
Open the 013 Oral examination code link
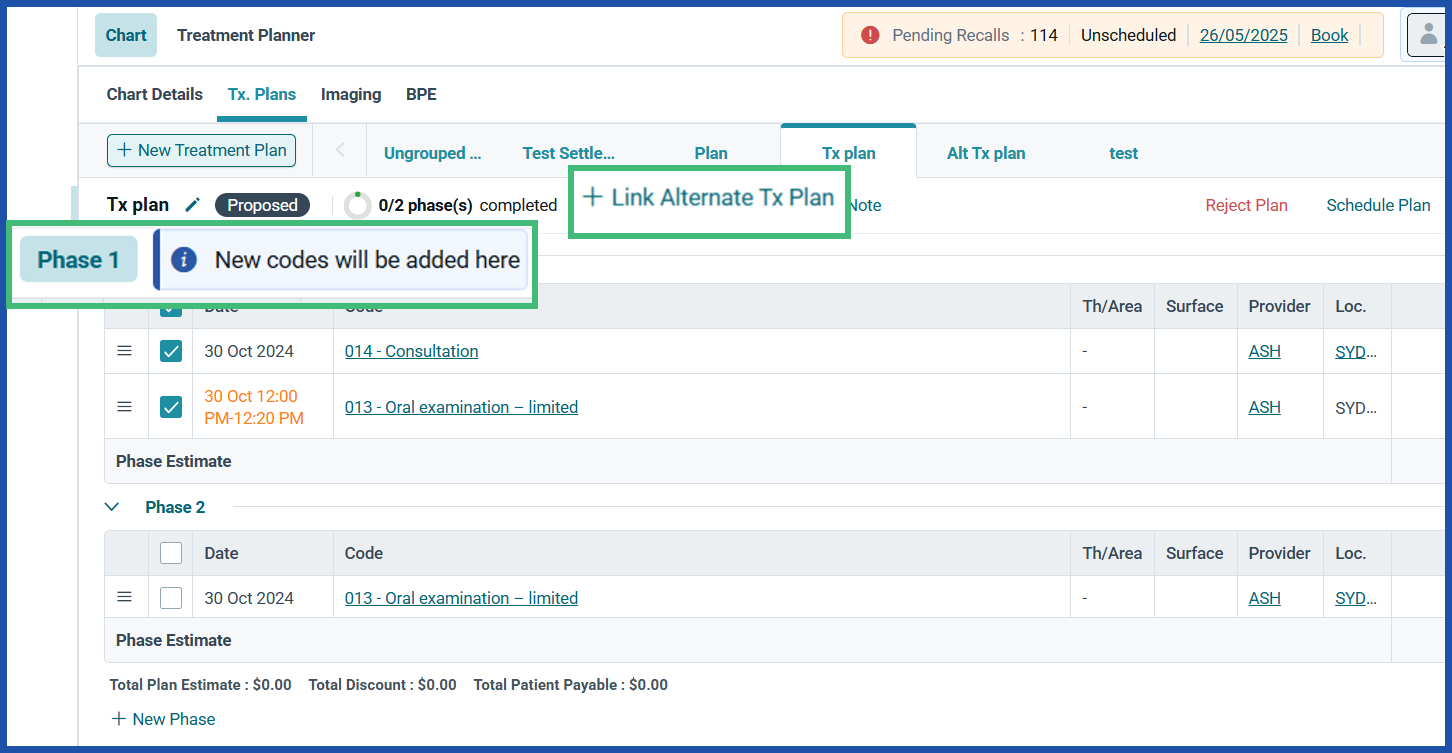point(460,406)
